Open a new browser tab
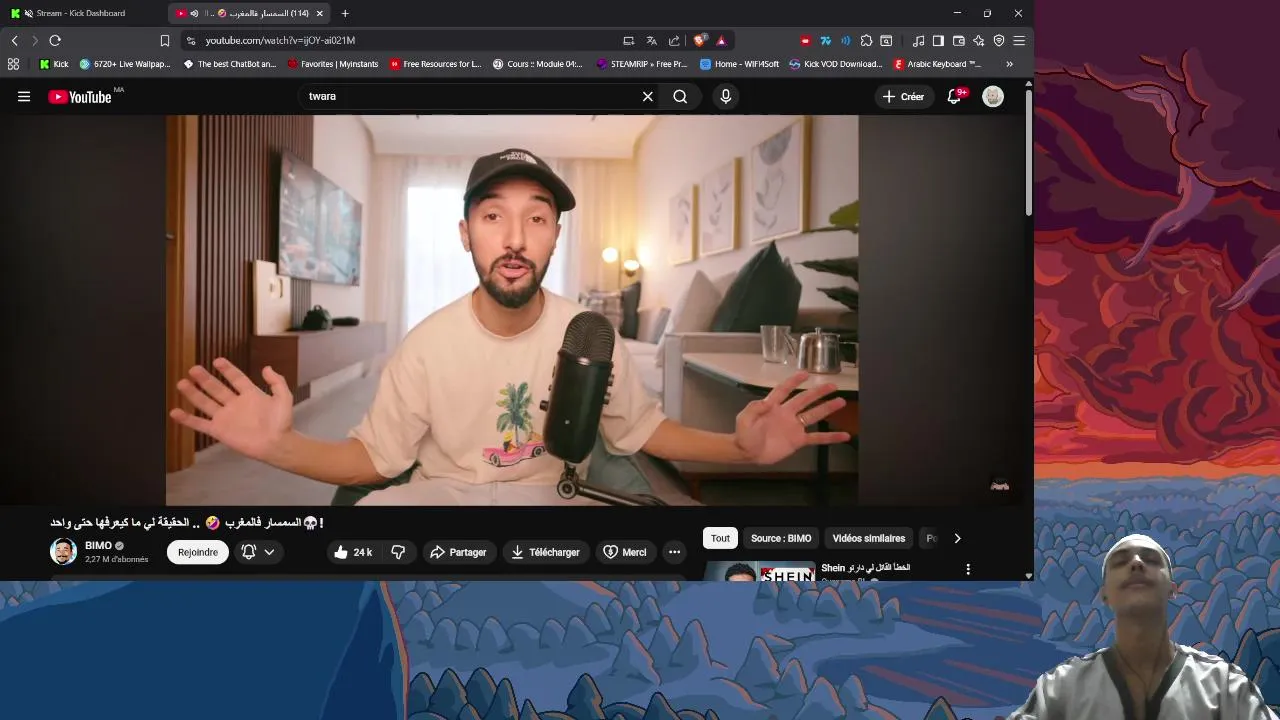The width and height of the screenshot is (1280, 720). 345,13
